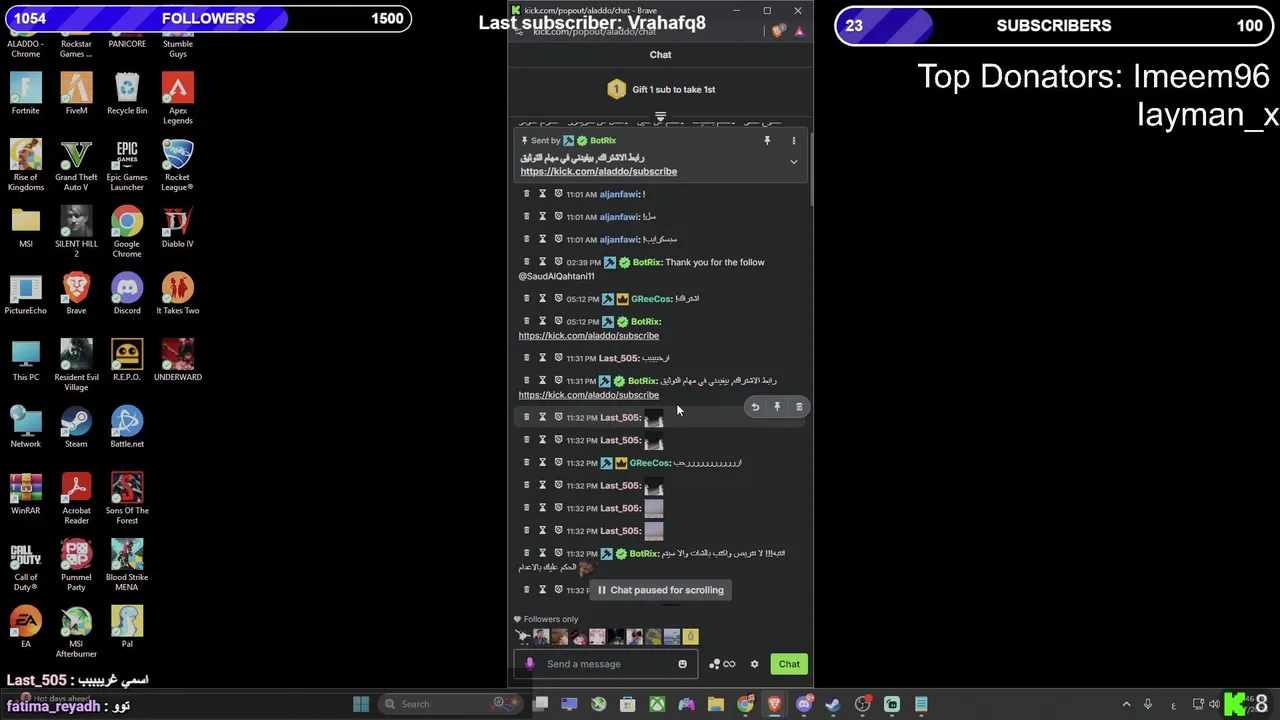
Task: Click the Brave Rewards triangle icon
Action: coord(799,31)
